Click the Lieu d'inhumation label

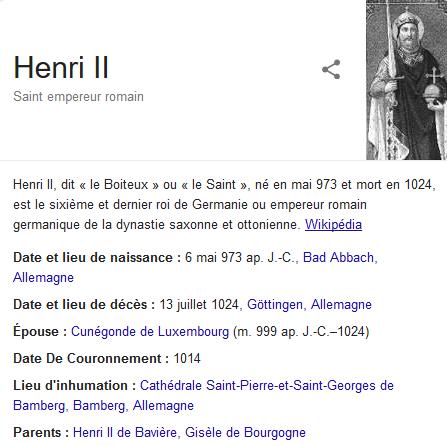pyautogui.click(x=75, y=386)
